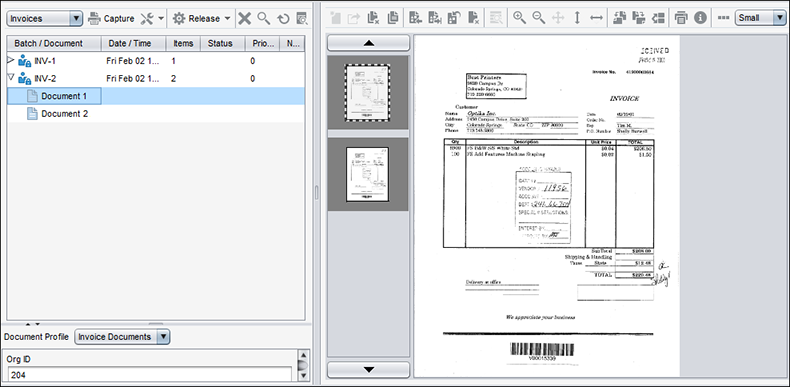Click the append page after icon
Screen dimensions: 790x387
(435, 18)
